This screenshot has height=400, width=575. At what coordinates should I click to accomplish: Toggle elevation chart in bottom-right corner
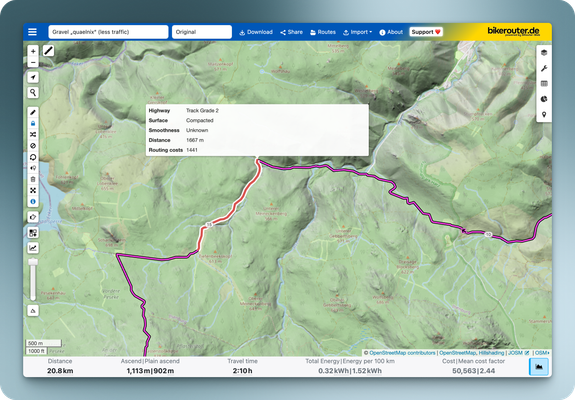point(539,366)
